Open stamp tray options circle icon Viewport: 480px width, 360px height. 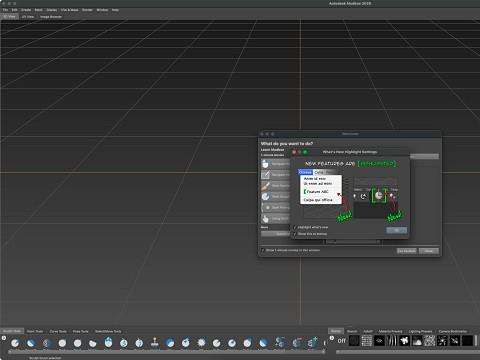point(332,338)
